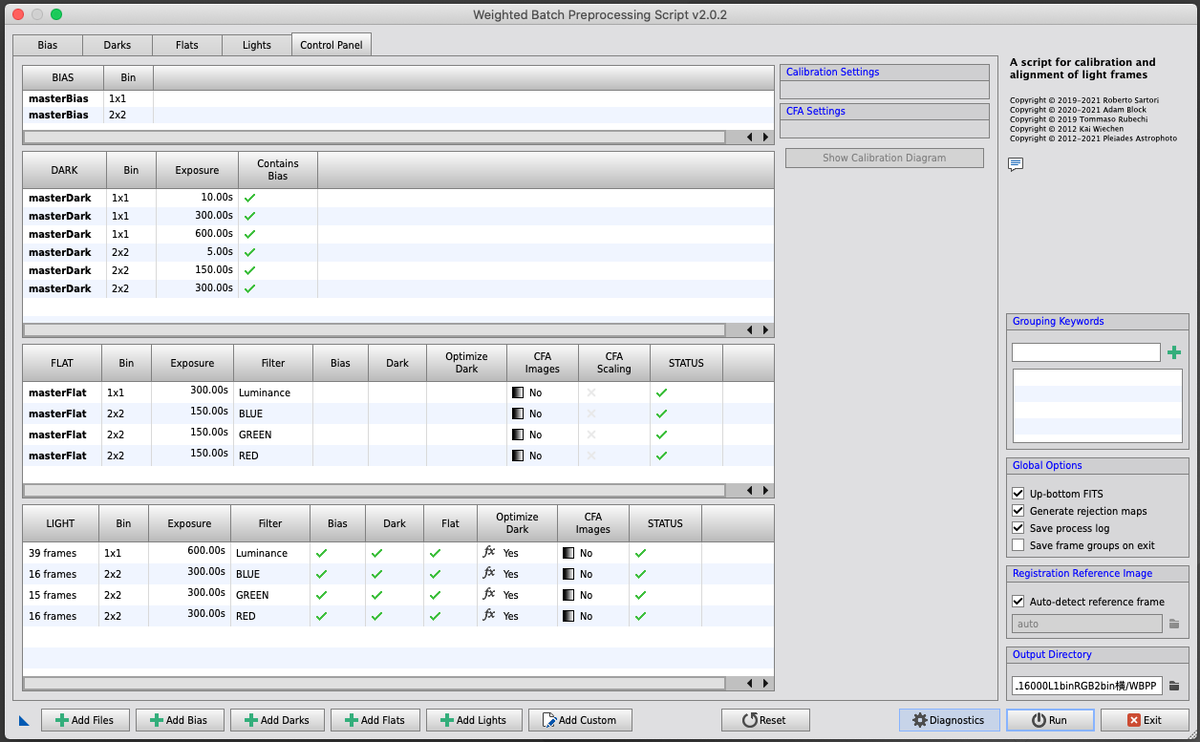Click the grouping keyword input field
Viewport: 1200px width, 742px height.
[x=1086, y=352]
